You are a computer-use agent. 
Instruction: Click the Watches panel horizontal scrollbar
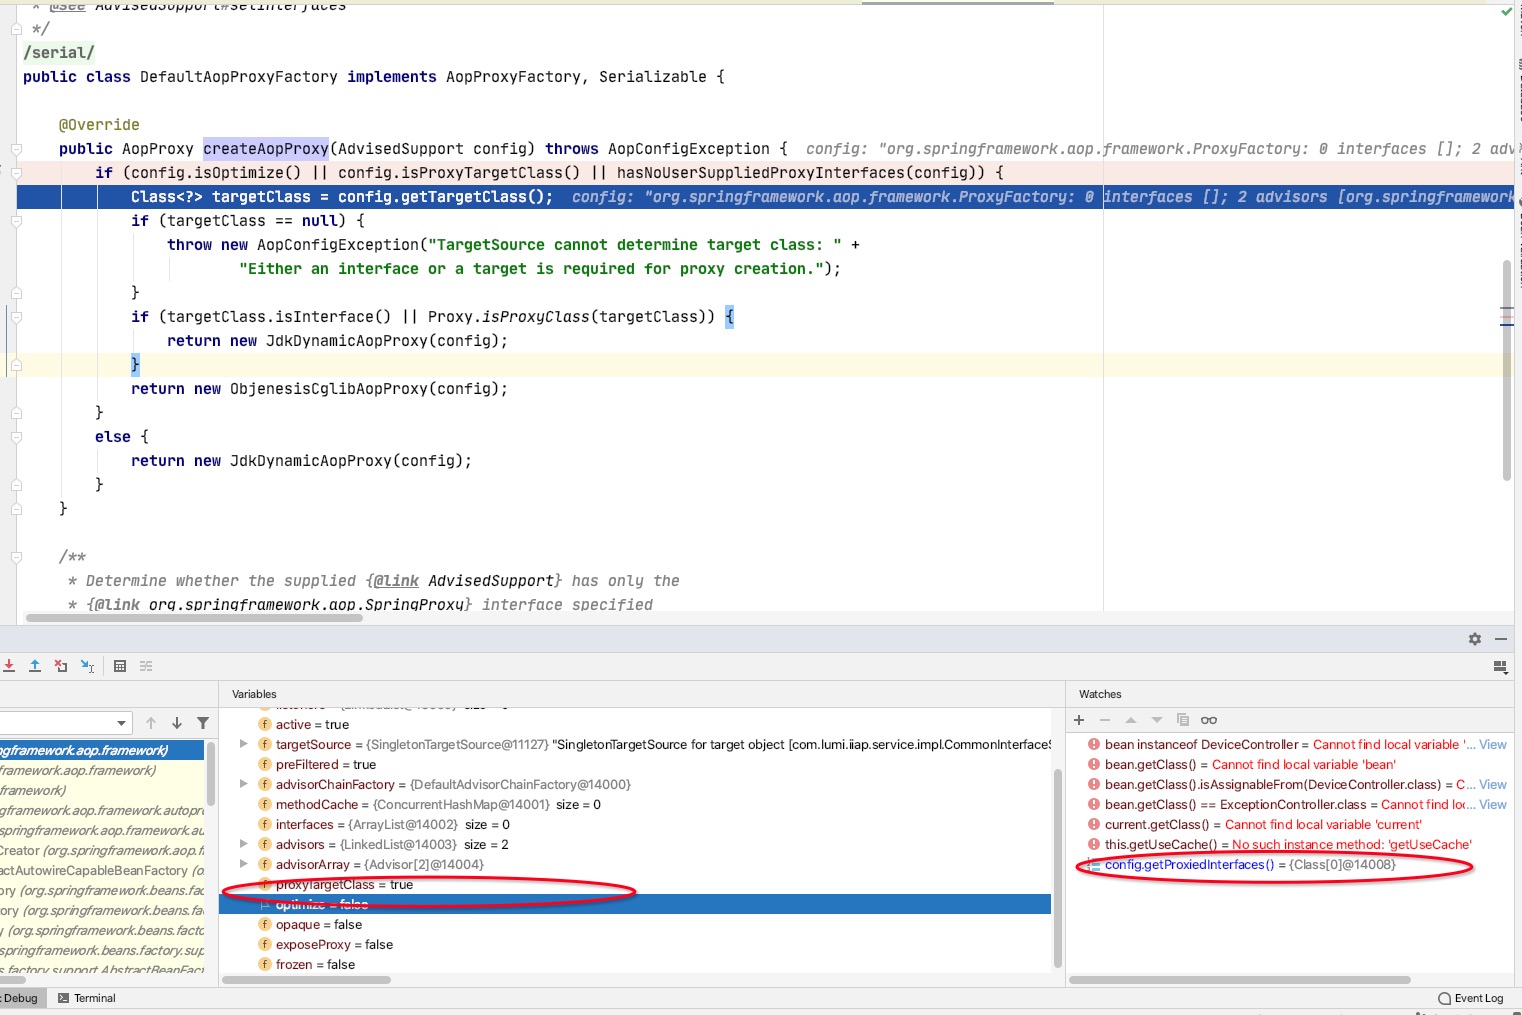(x=1240, y=980)
